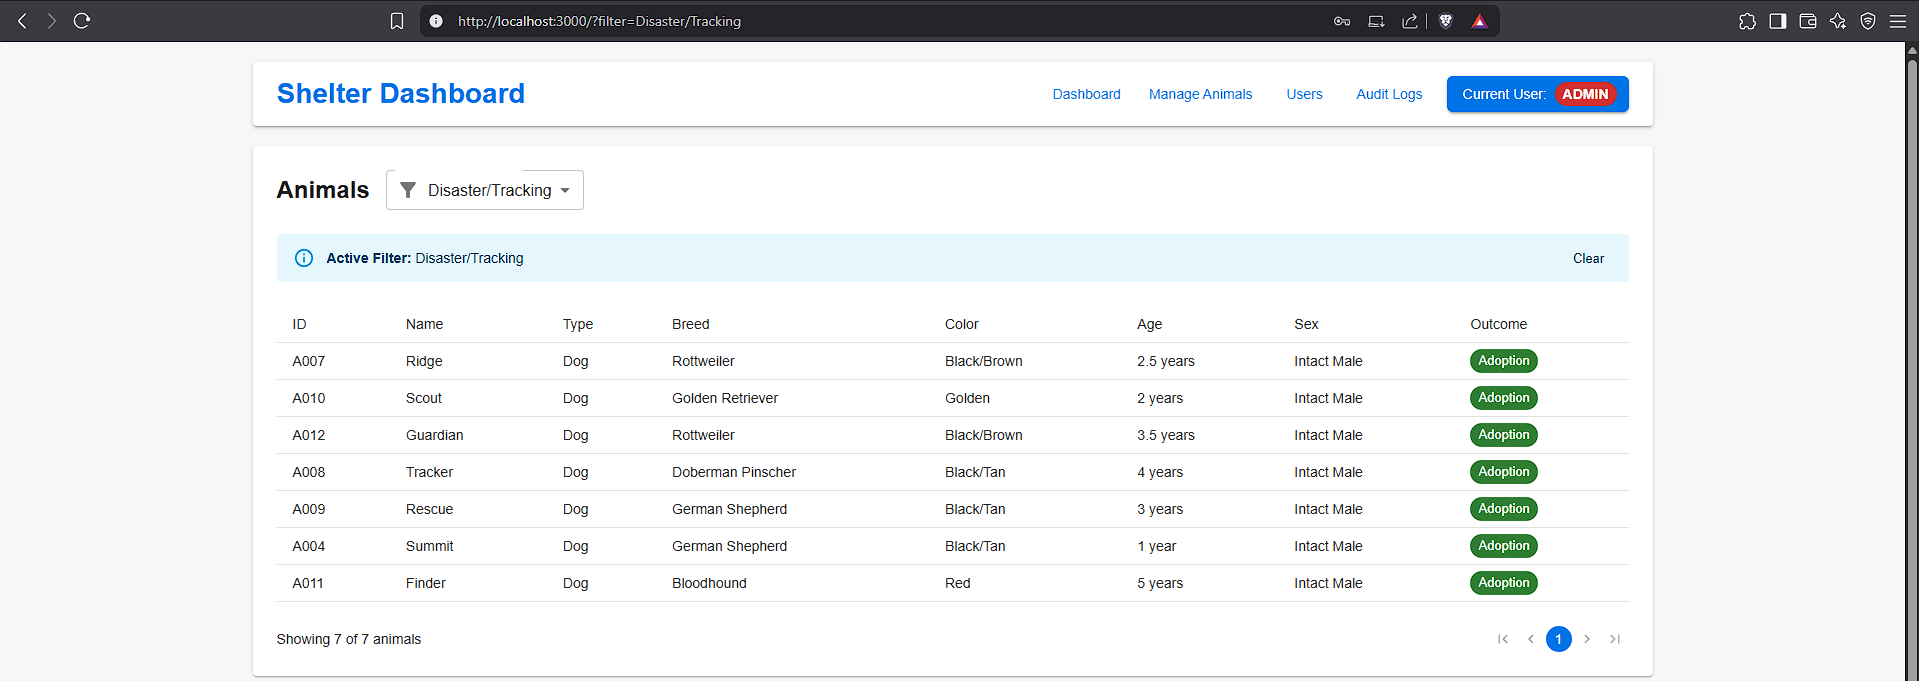The width and height of the screenshot is (1919, 681).
Task: Expand the Disaster/Tracking filter dropdown
Action: coord(485,190)
